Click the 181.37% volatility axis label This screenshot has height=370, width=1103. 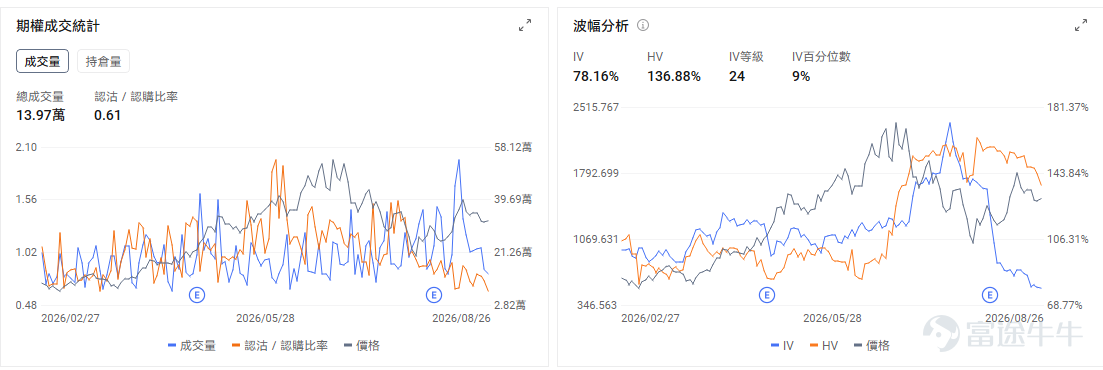[x=1069, y=107]
